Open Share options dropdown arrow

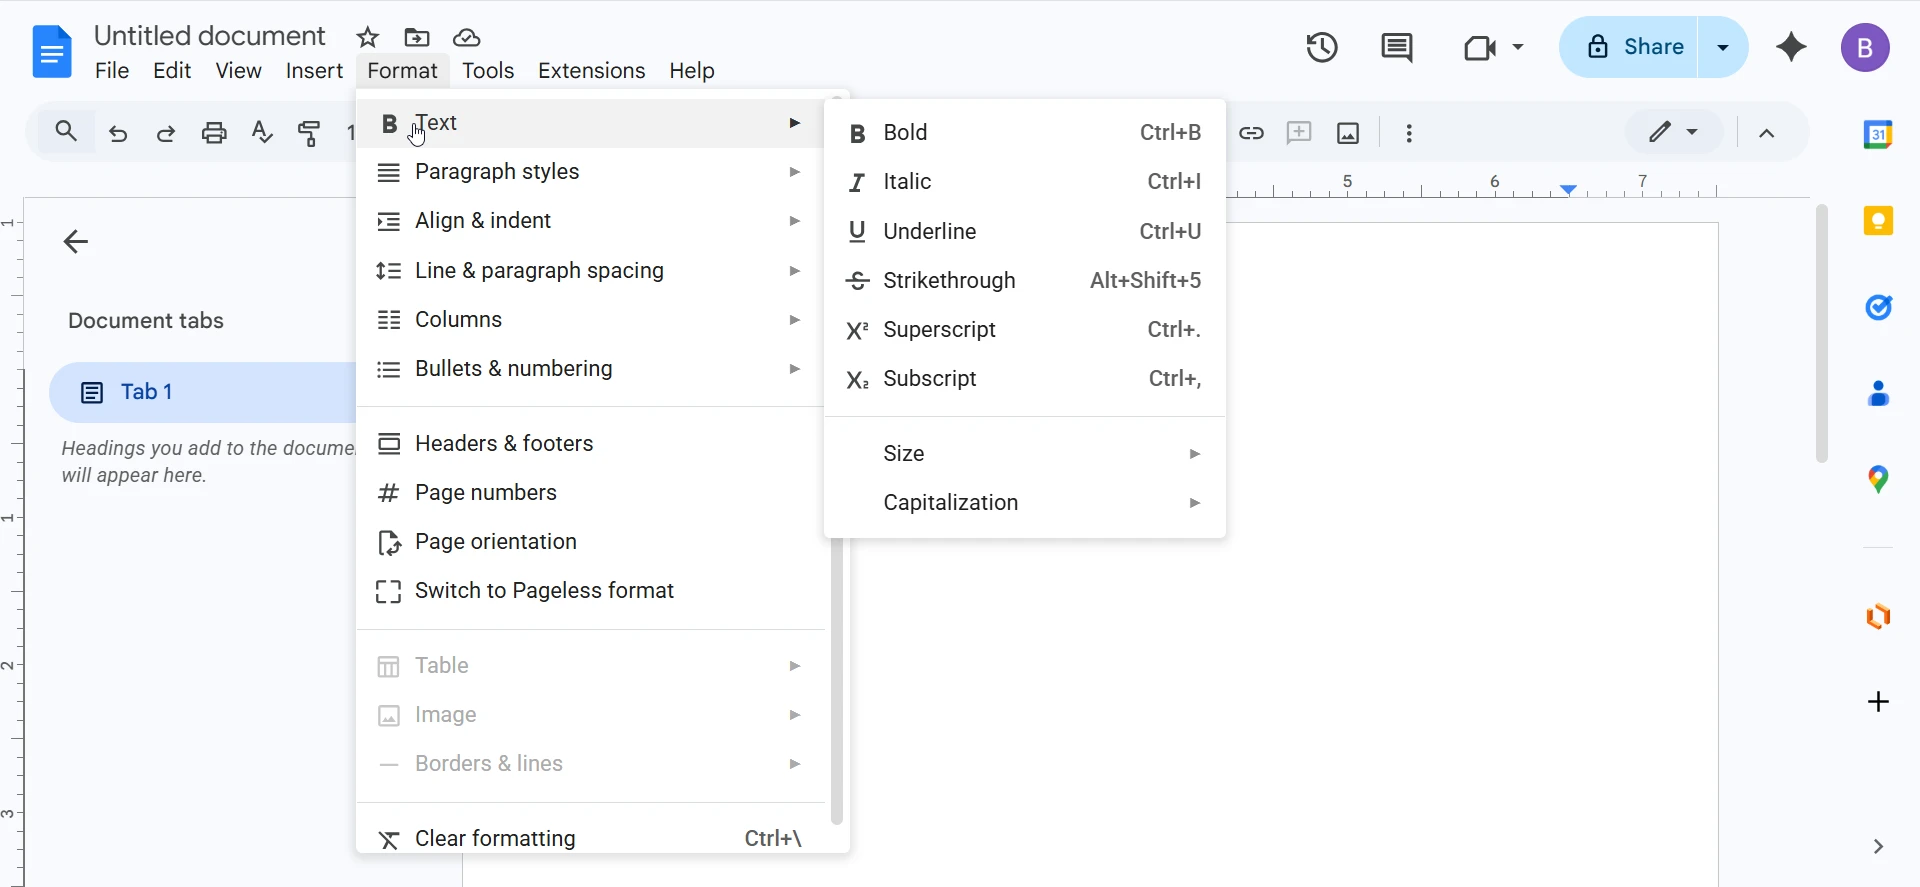click(x=1723, y=47)
